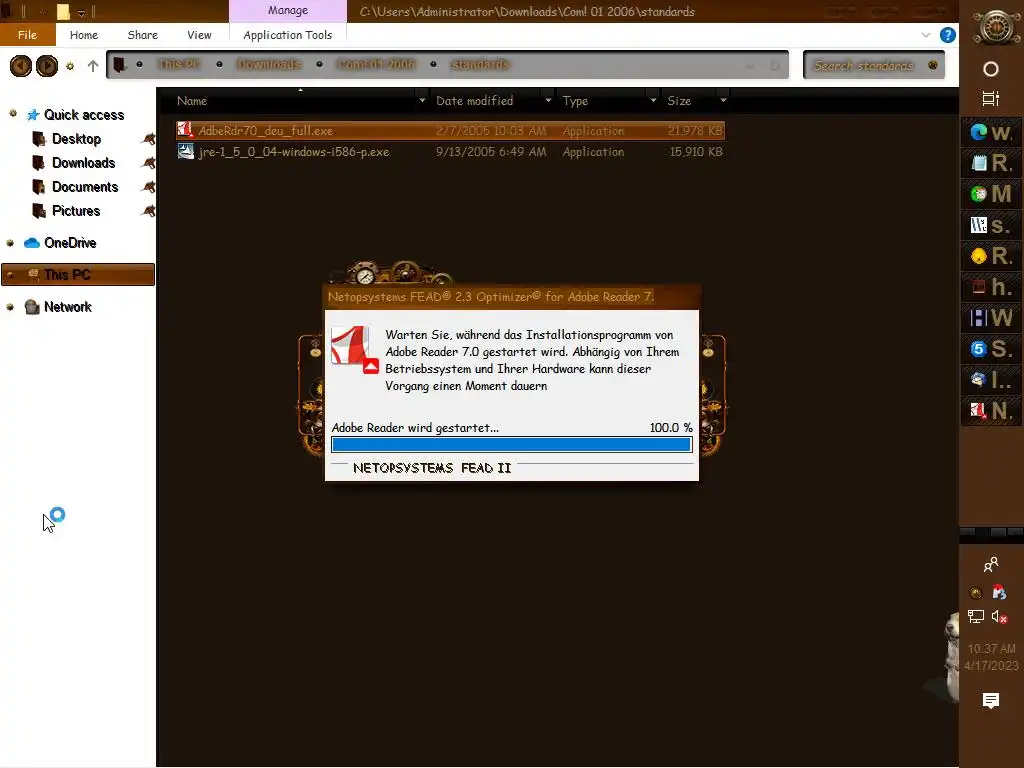Collapse the Quick access tree node

[12, 114]
